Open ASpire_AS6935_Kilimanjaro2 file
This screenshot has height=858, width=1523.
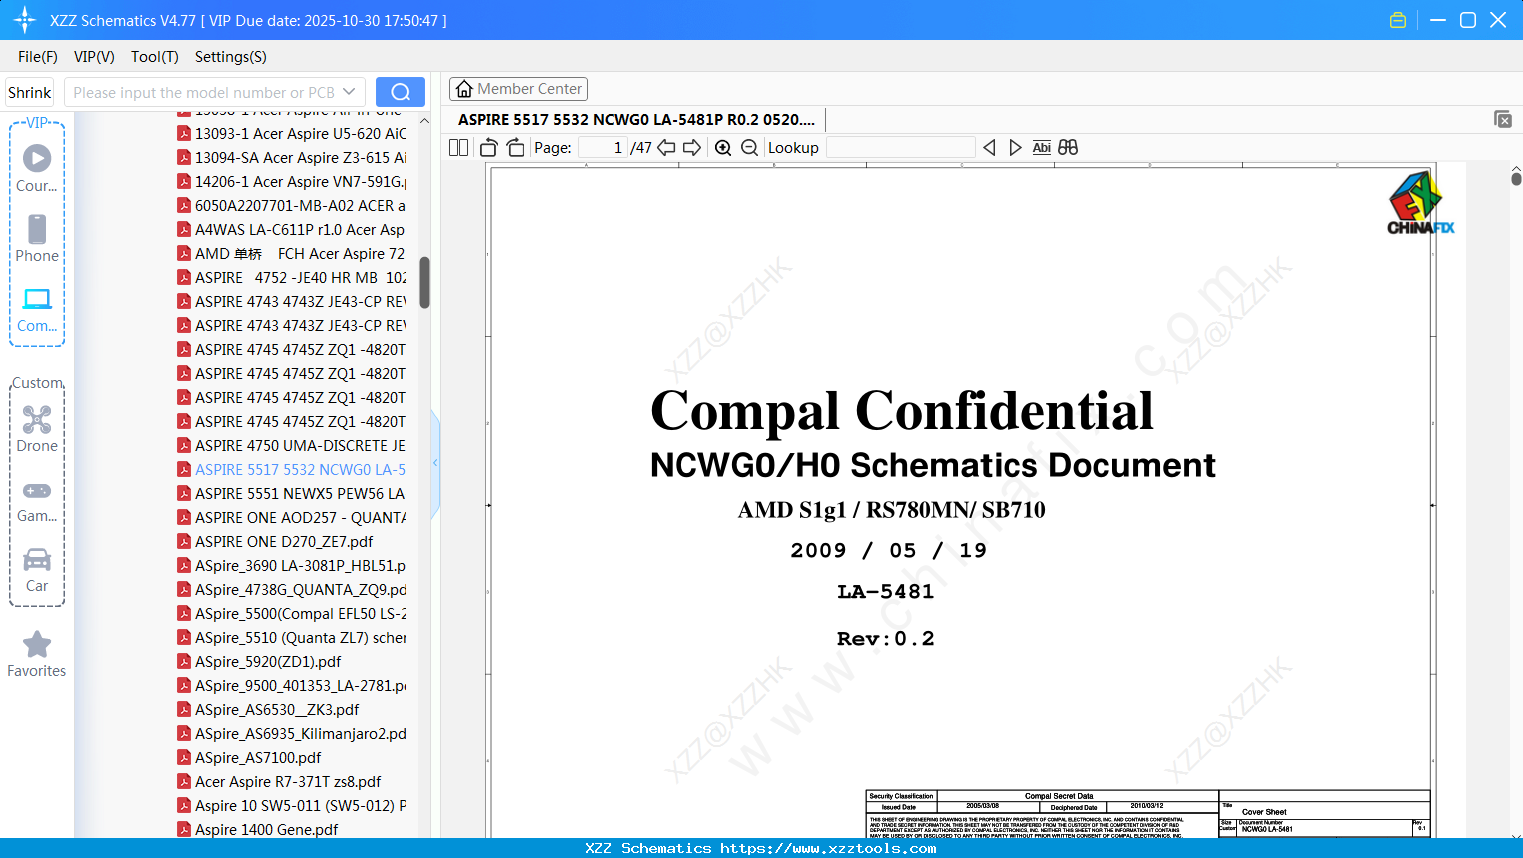coord(292,733)
